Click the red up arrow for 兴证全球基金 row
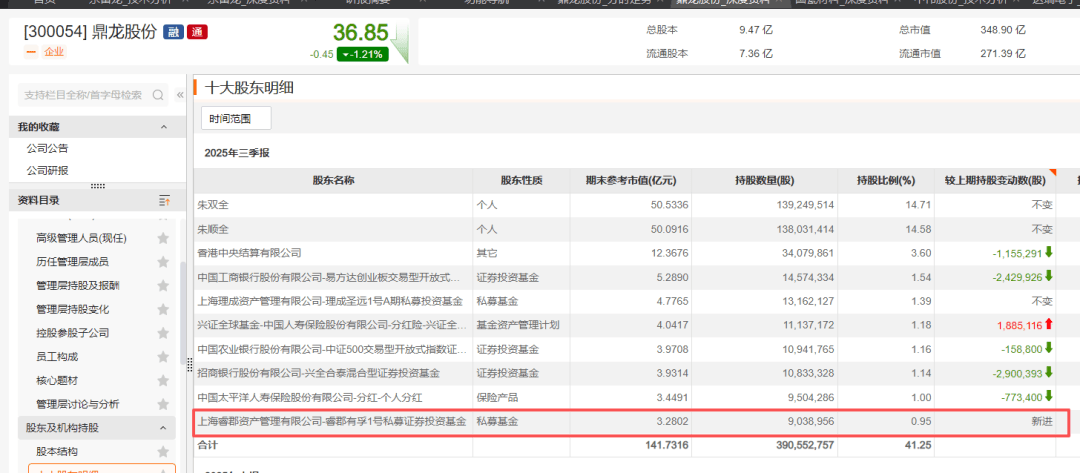 1047,325
